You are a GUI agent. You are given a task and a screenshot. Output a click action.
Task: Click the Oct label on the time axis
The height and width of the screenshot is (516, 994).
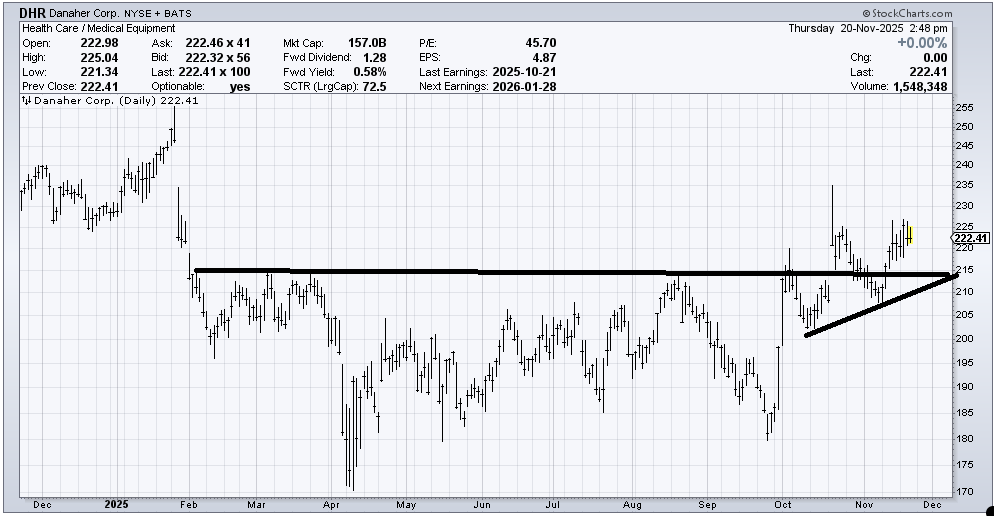click(782, 503)
